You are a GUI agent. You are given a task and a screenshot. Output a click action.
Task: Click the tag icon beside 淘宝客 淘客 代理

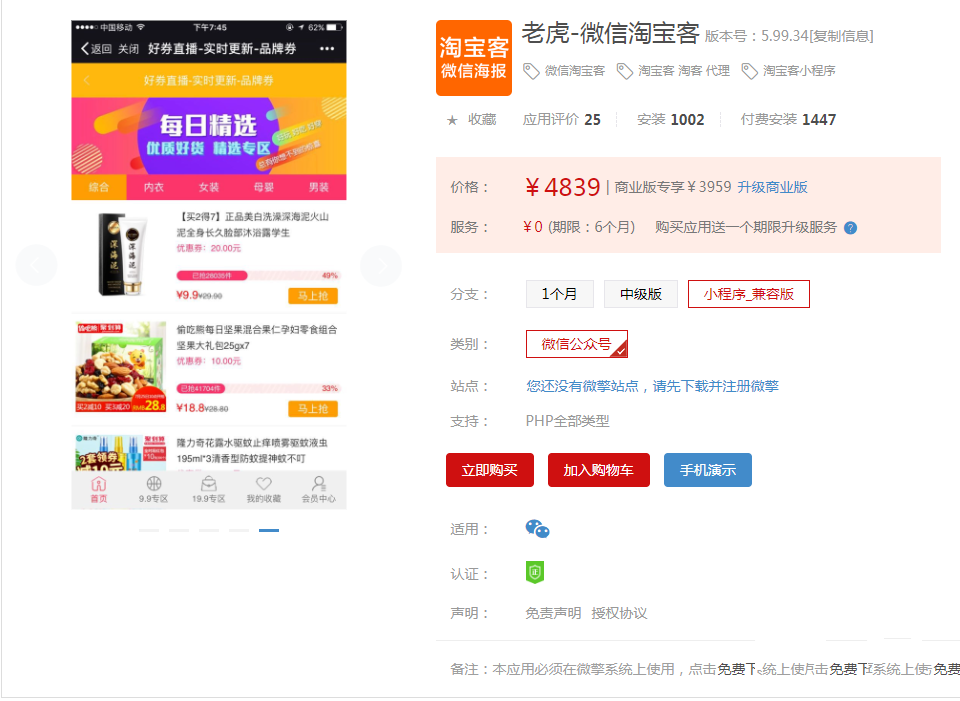[624, 71]
